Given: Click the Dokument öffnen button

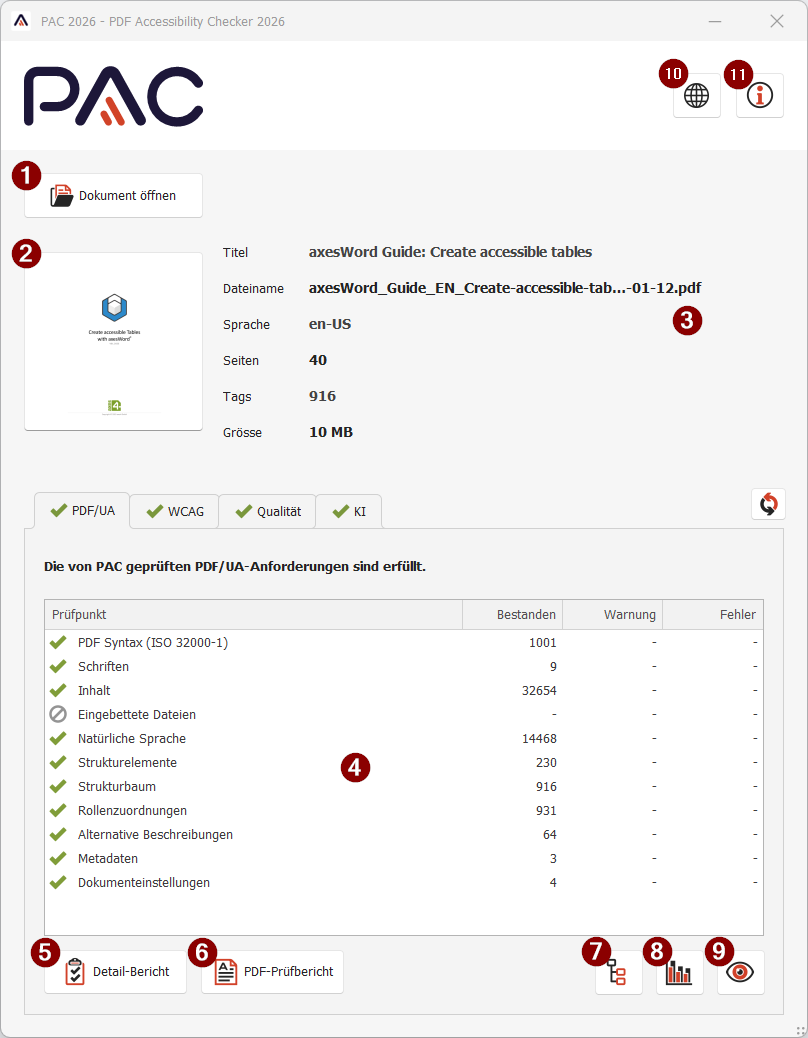Looking at the screenshot, I should coord(113,195).
